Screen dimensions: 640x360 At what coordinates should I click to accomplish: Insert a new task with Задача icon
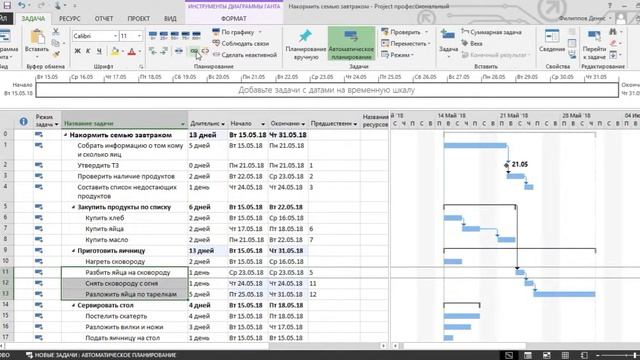click(x=448, y=42)
